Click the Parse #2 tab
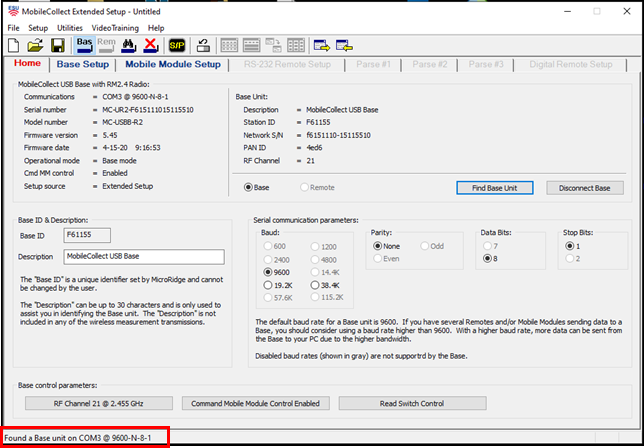 coord(430,64)
